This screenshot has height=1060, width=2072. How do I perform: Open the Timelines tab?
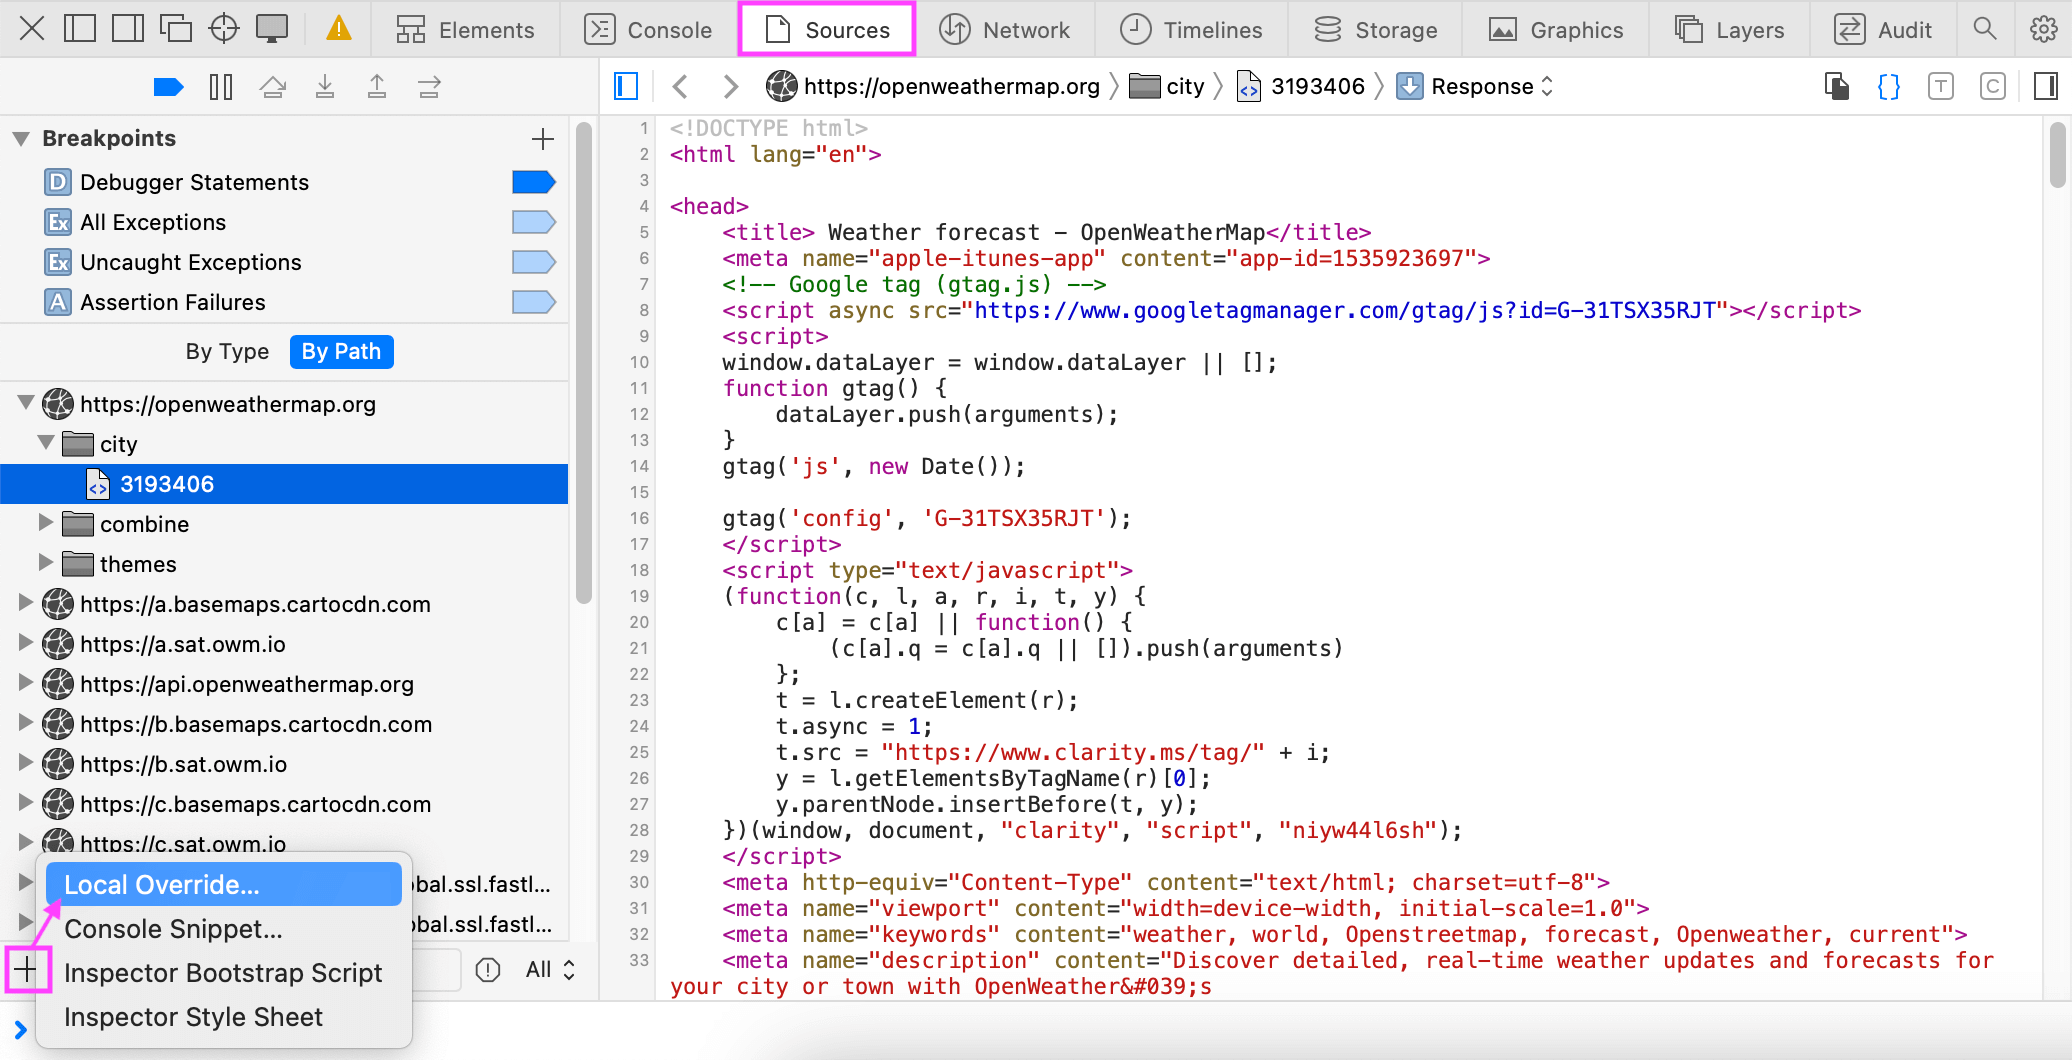click(1191, 30)
